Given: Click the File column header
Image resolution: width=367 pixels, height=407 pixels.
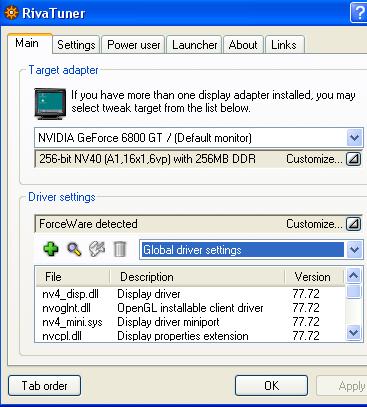Looking at the screenshot, I should pyautogui.click(x=73, y=277).
